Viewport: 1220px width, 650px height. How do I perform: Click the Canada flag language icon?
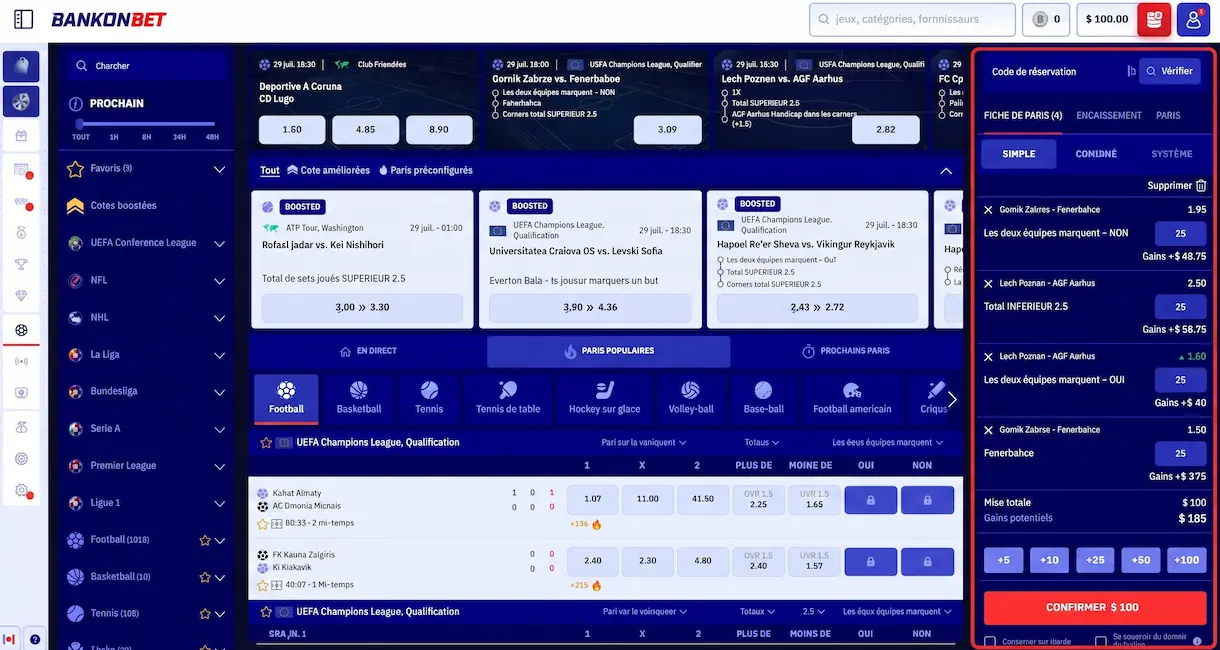tap(10, 639)
